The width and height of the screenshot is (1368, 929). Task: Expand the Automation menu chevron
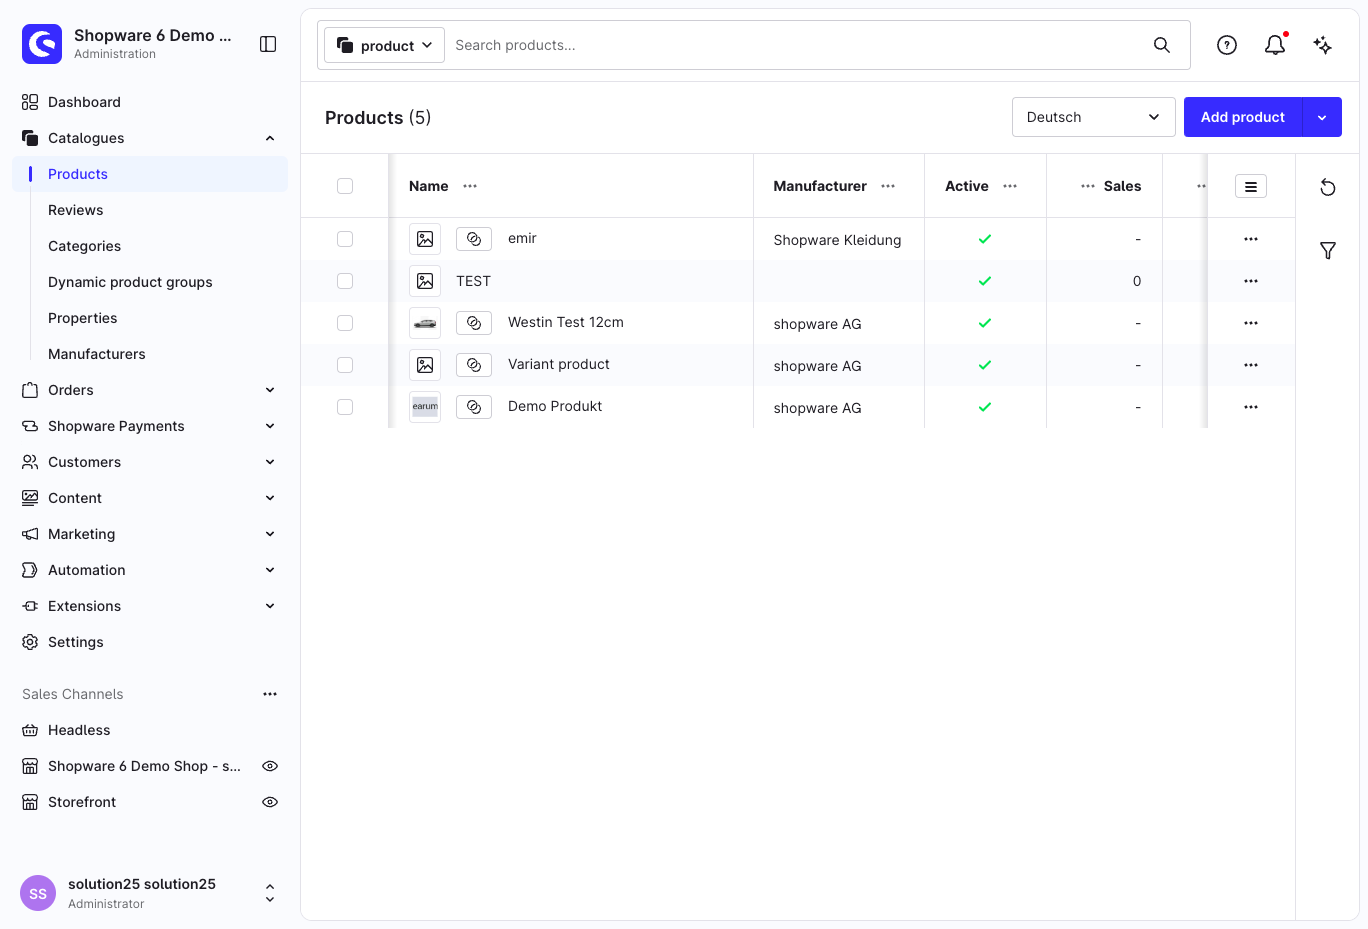tap(270, 570)
